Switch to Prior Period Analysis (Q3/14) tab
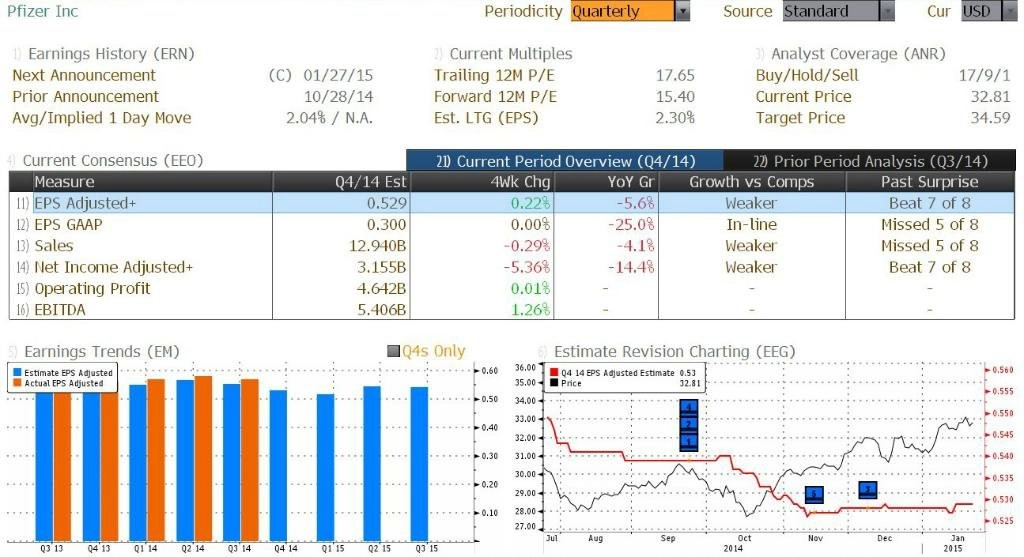Screen dimensions: 1024x557 point(870,161)
